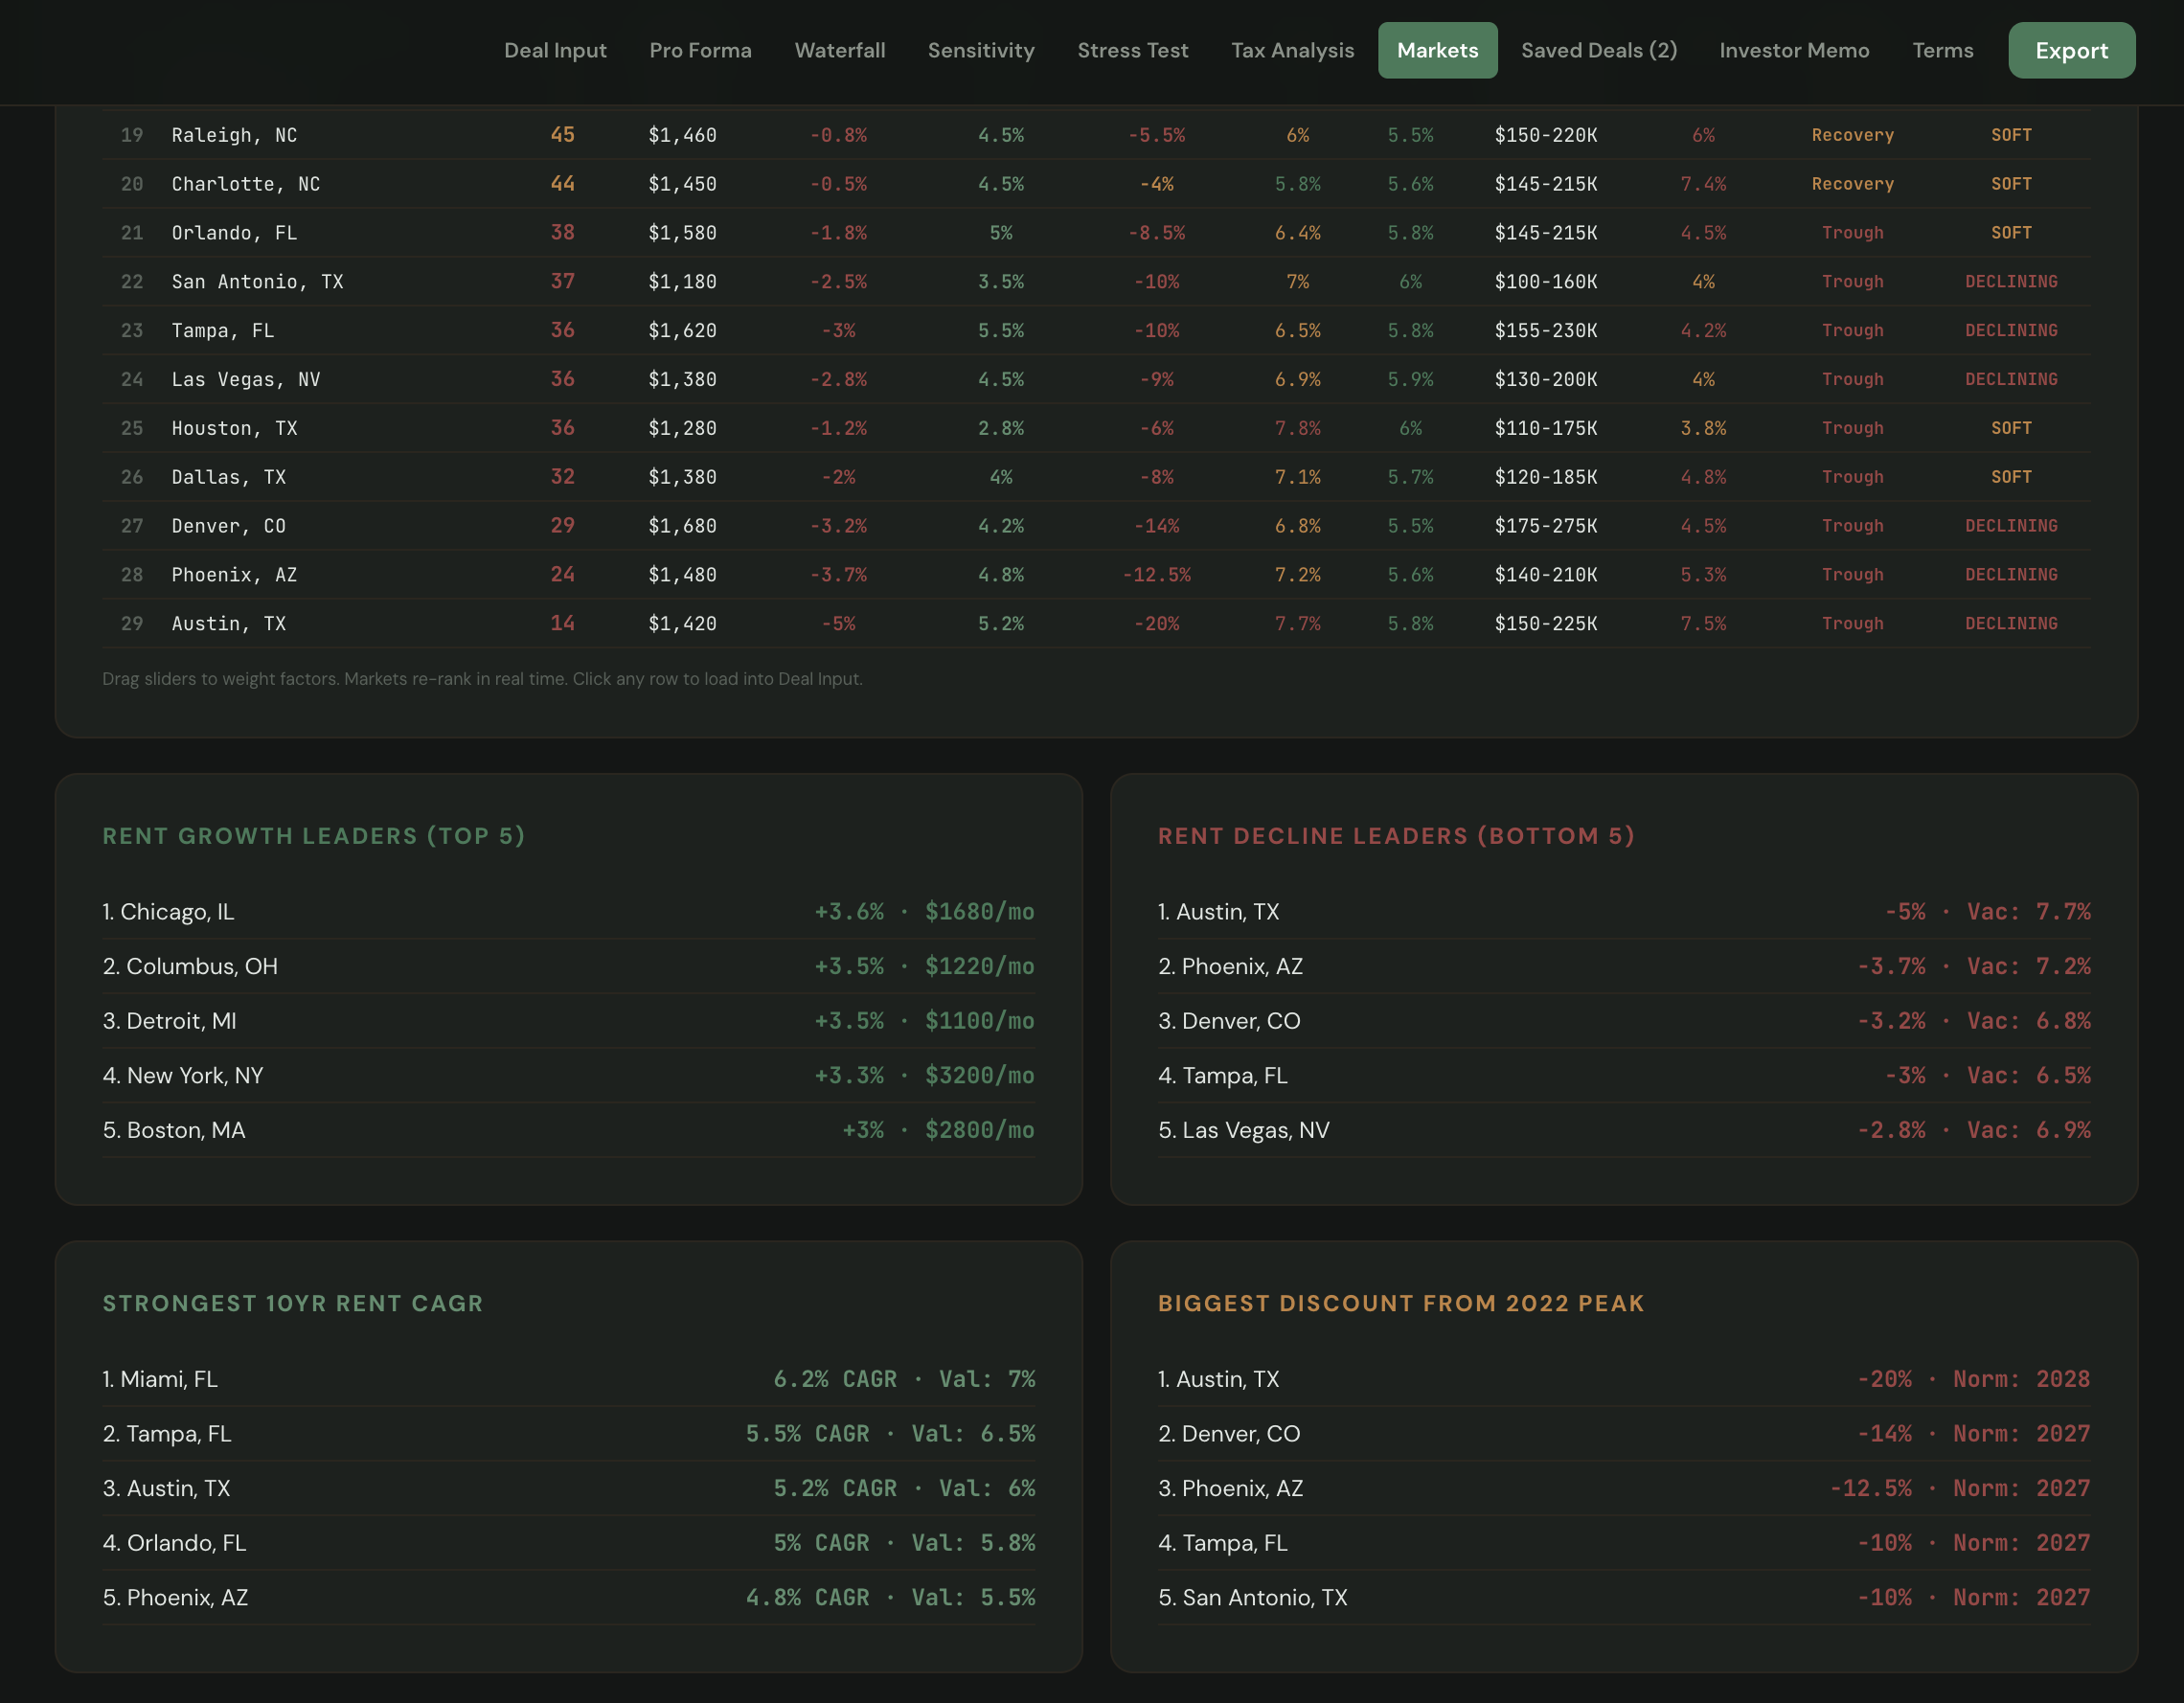Open the Stress Test tab
The height and width of the screenshot is (1703, 2184).
pos(1133,50)
